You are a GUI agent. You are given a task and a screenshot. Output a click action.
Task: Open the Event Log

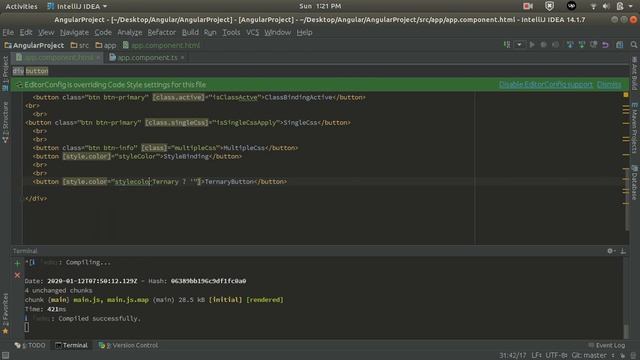[x=607, y=345]
